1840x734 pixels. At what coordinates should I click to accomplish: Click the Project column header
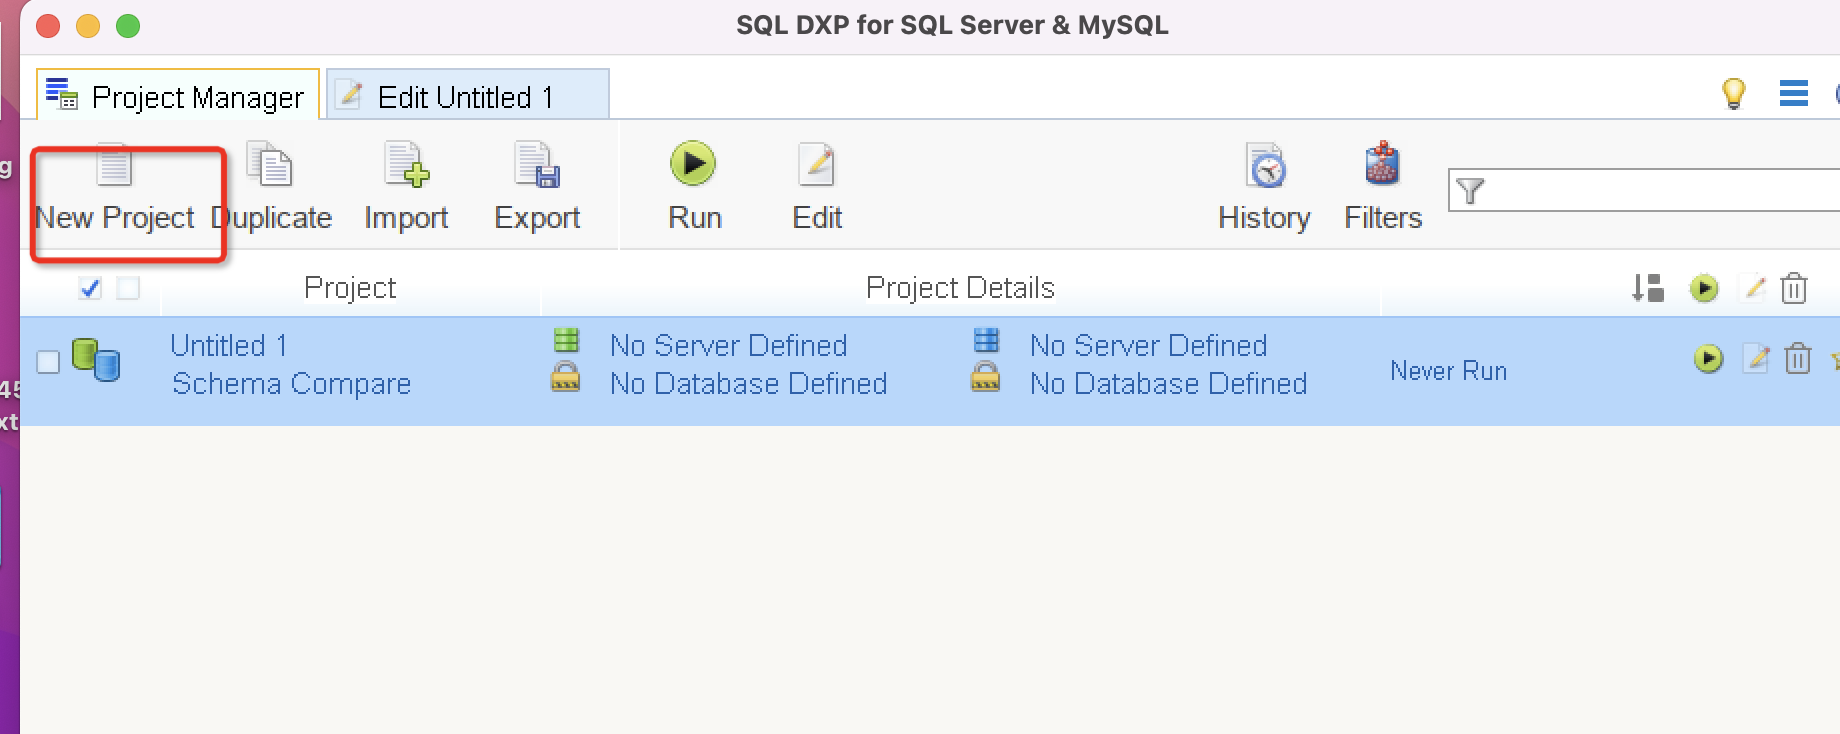[x=350, y=288]
